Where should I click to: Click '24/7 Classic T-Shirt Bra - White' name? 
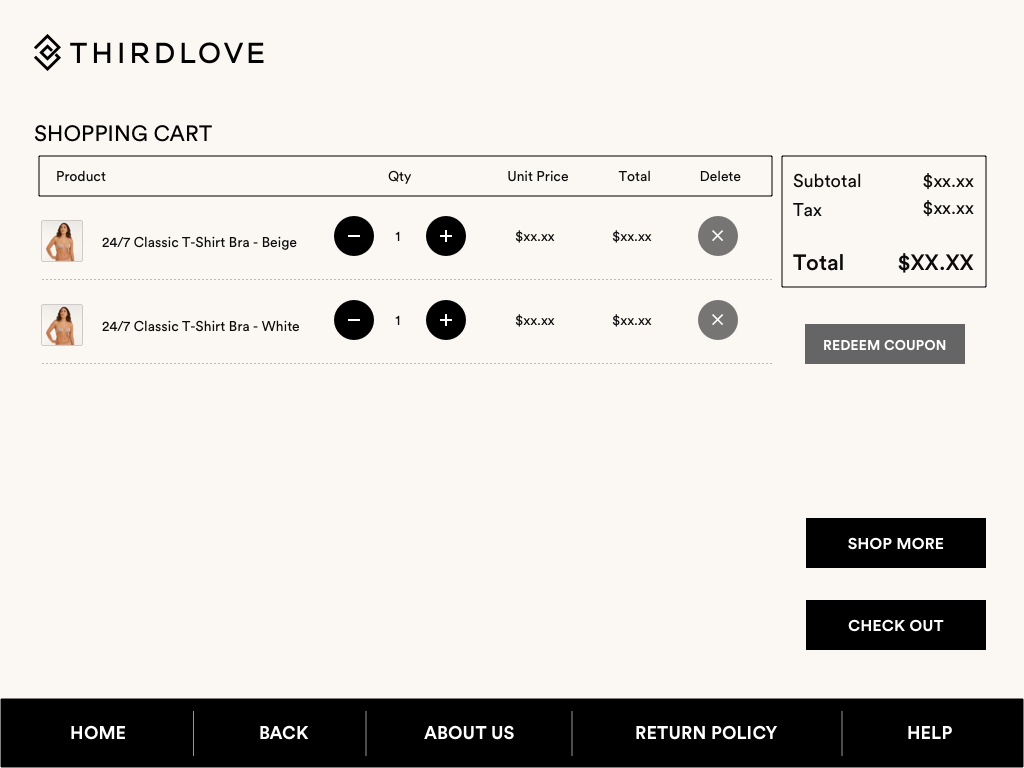click(x=200, y=326)
